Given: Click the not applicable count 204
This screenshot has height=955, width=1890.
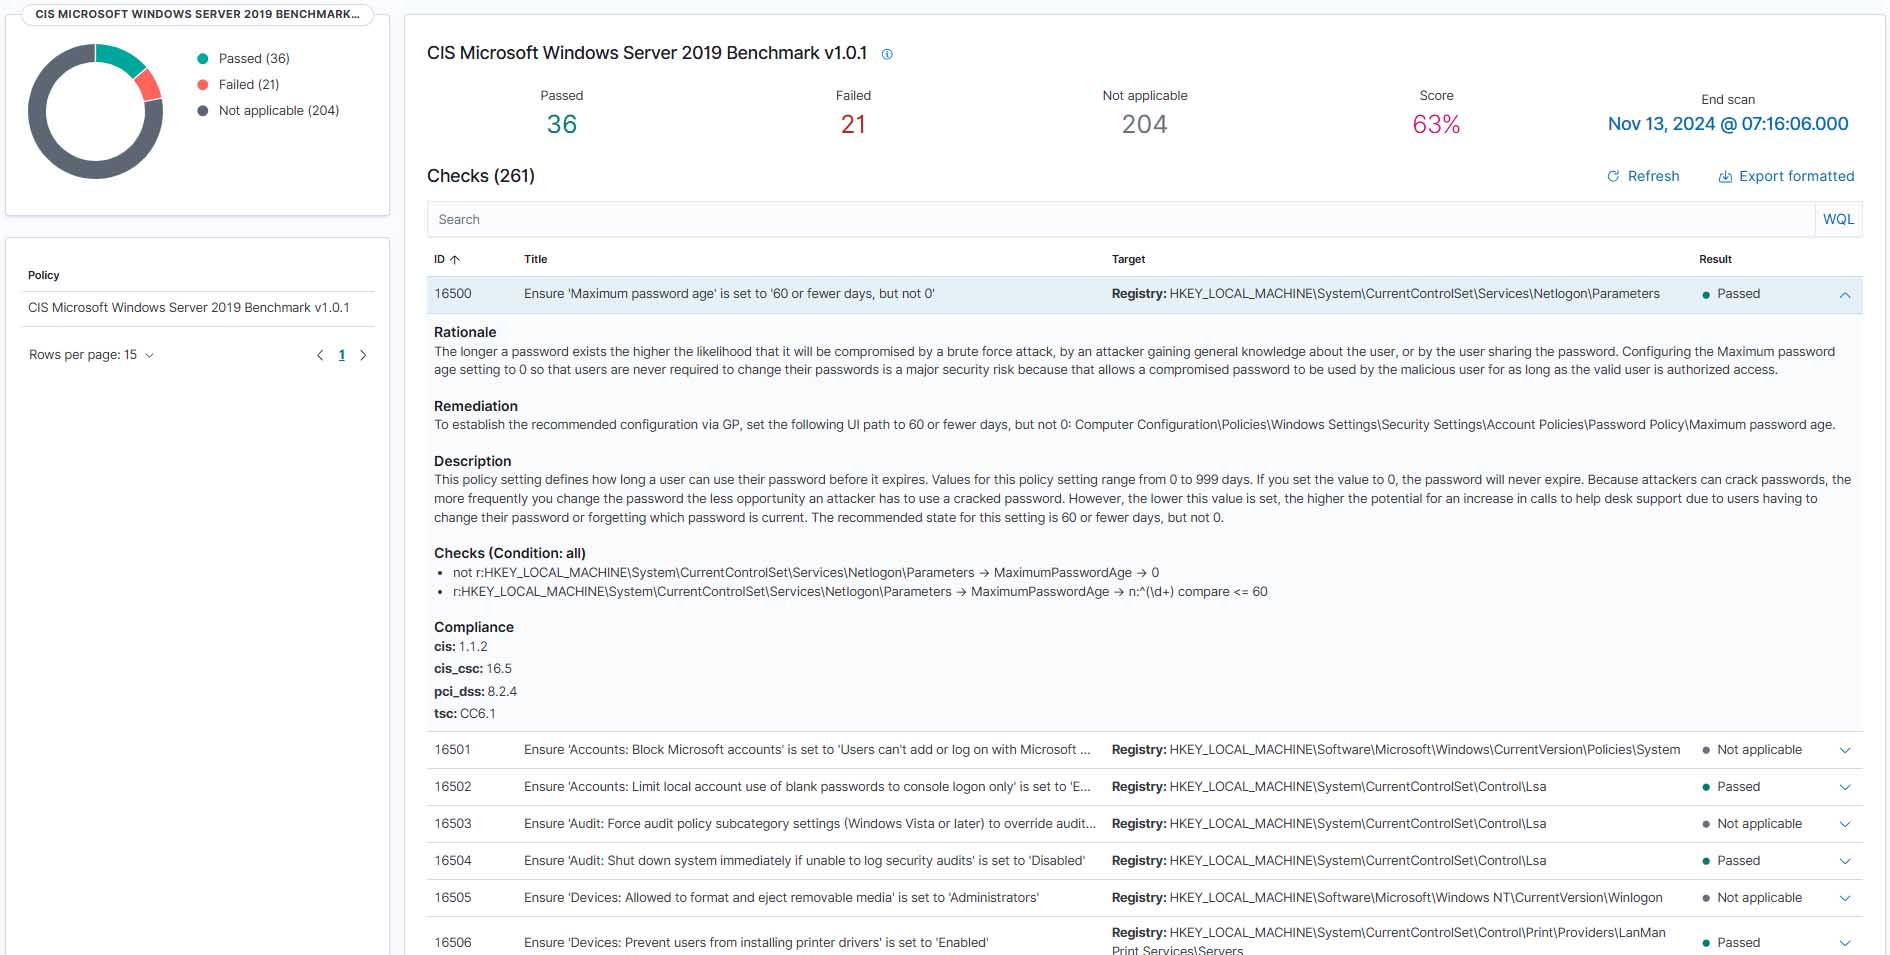Looking at the screenshot, I should pos(1145,124).
